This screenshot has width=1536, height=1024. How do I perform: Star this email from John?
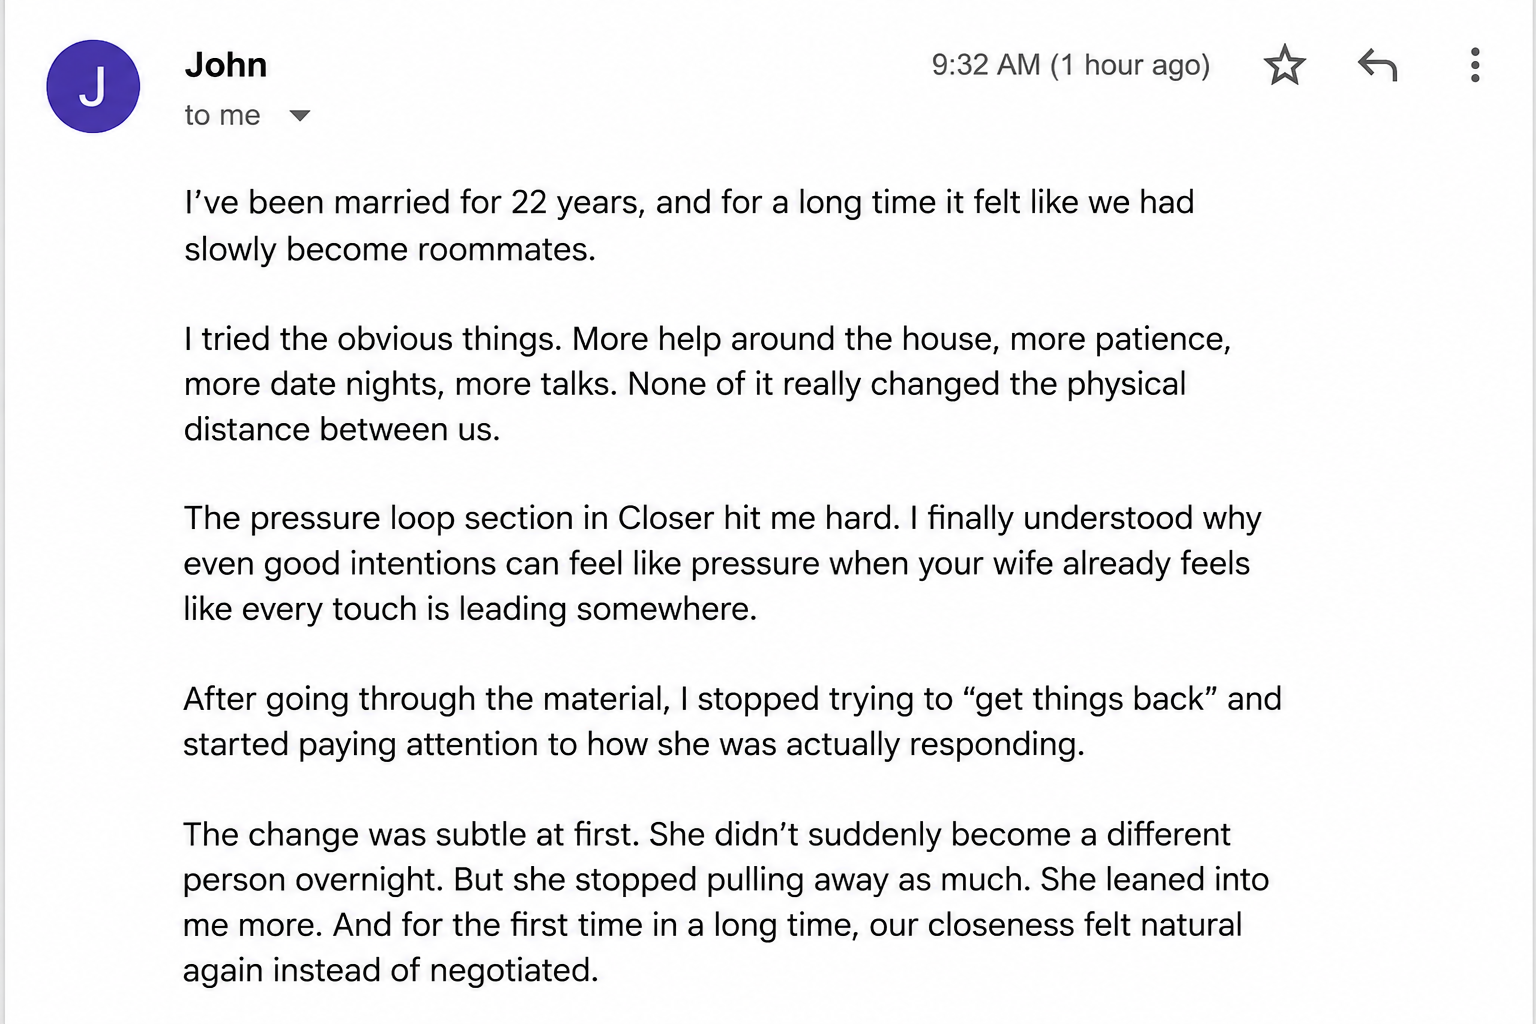pos(1284,66)
